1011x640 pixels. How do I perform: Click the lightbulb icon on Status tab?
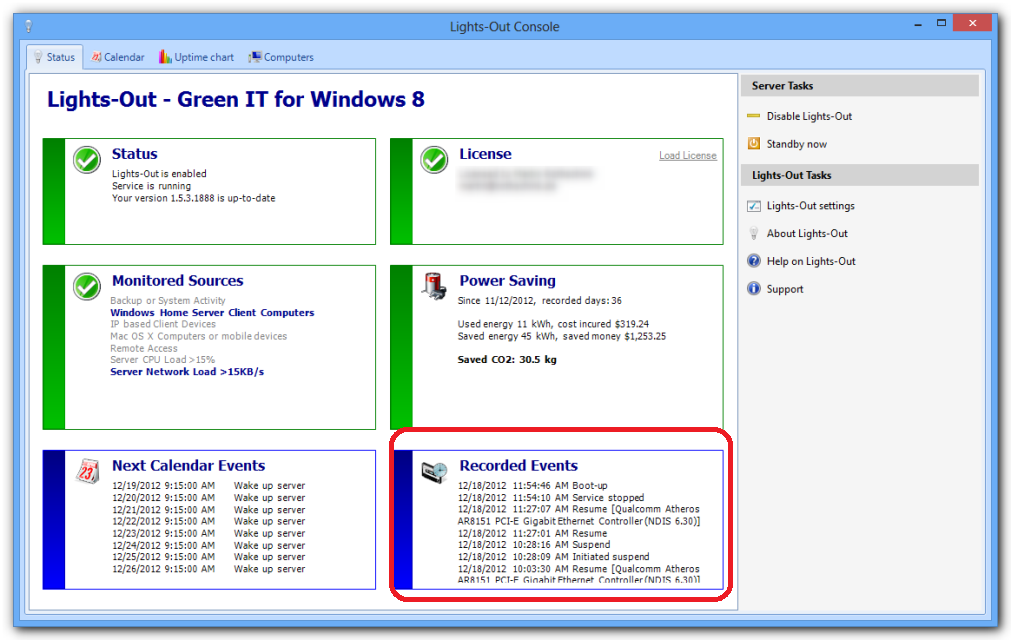pos(38,57)
